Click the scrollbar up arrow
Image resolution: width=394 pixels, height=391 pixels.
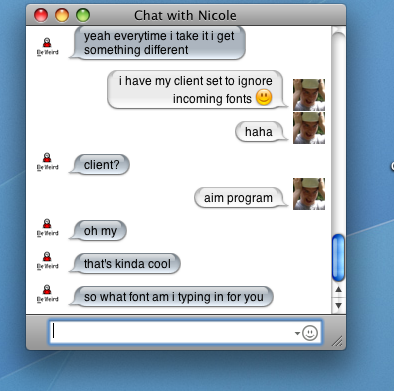pyautogui.click(x=338, y=290)
